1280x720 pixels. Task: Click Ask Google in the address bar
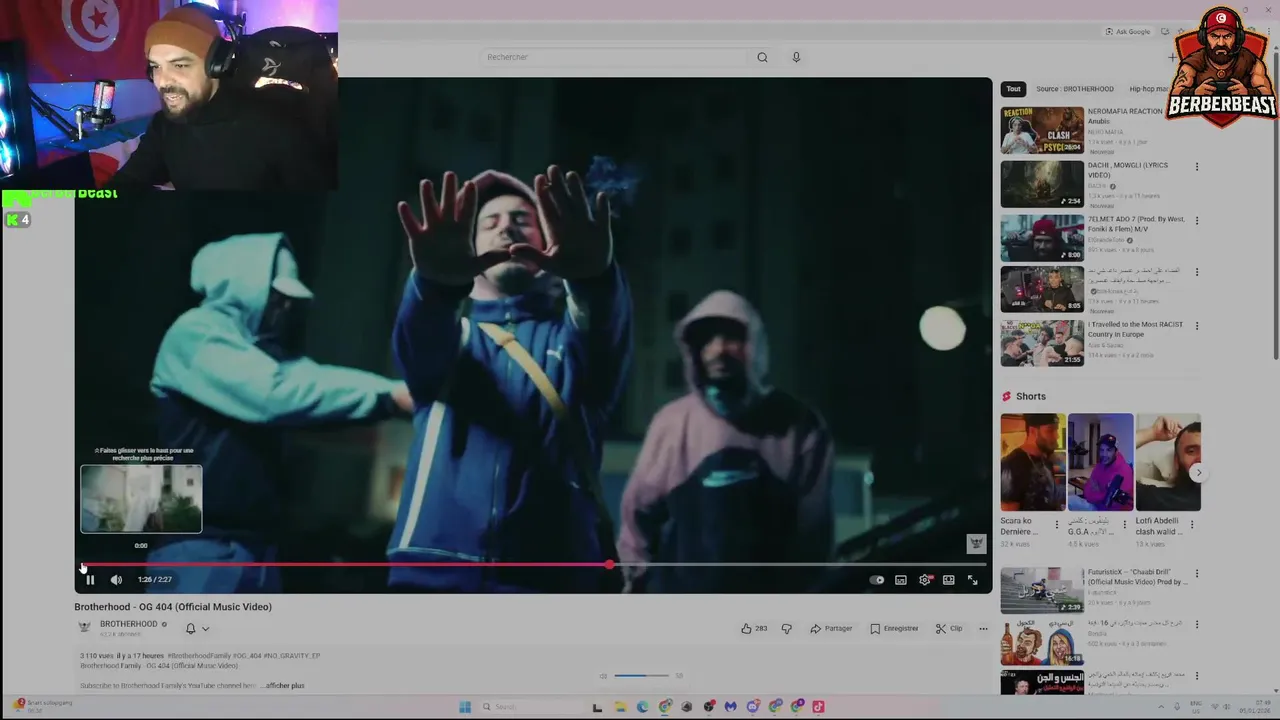pyautogui.click(x=1128, y=32)
